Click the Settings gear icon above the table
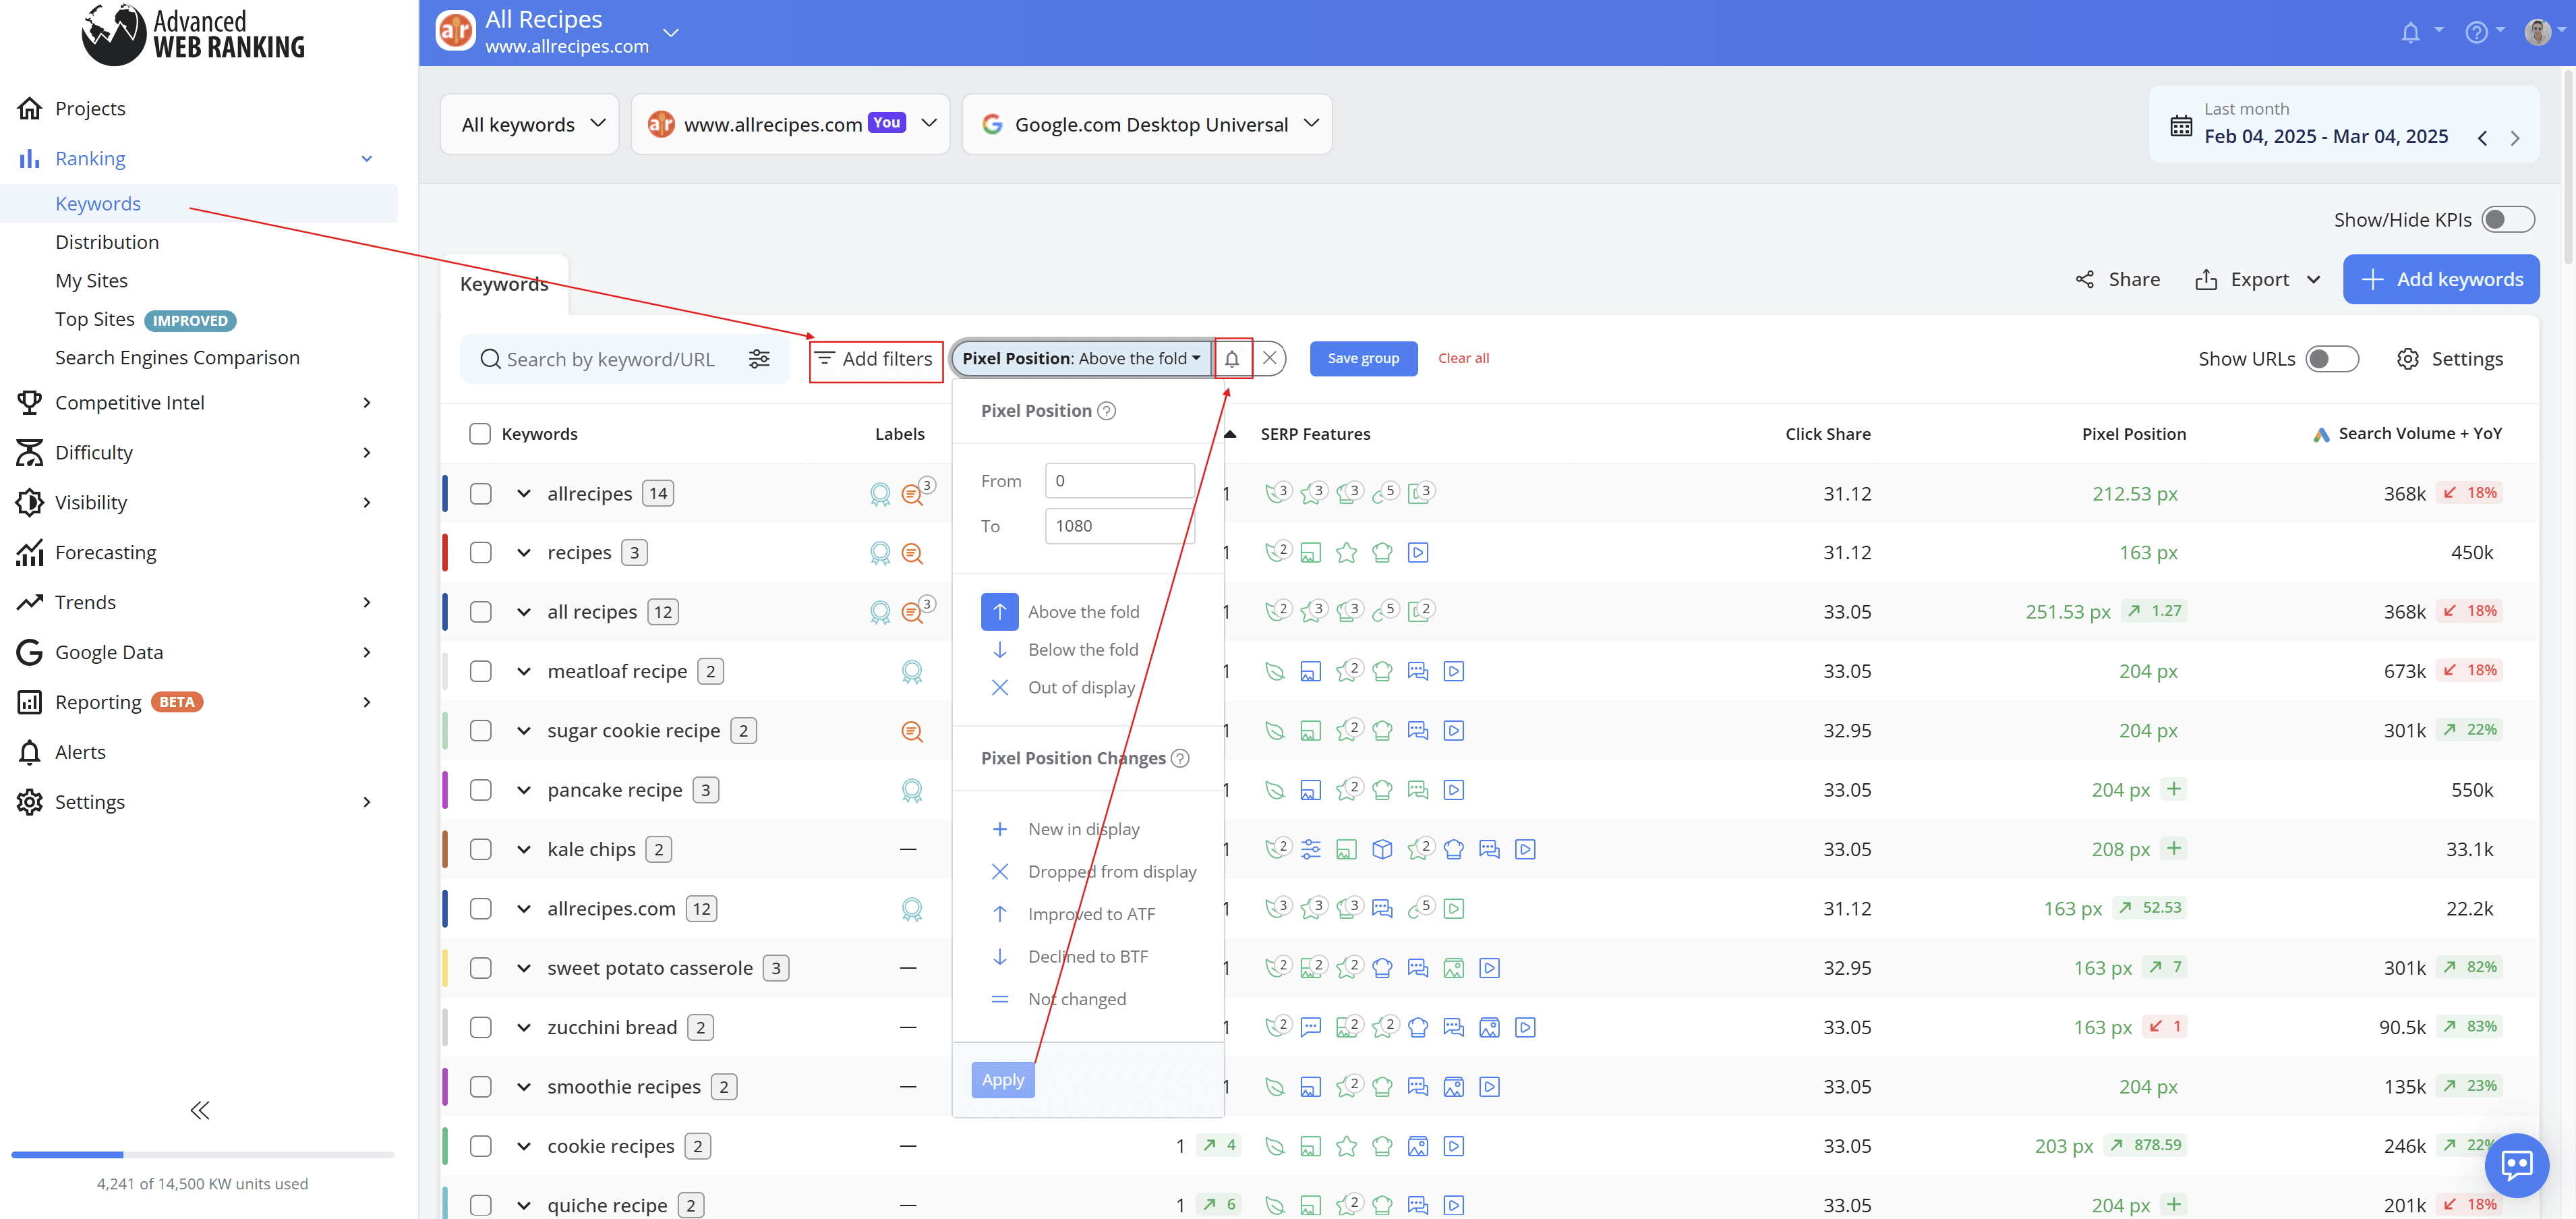This screenshot has width=2576, height=1219. pos(2407,359)
